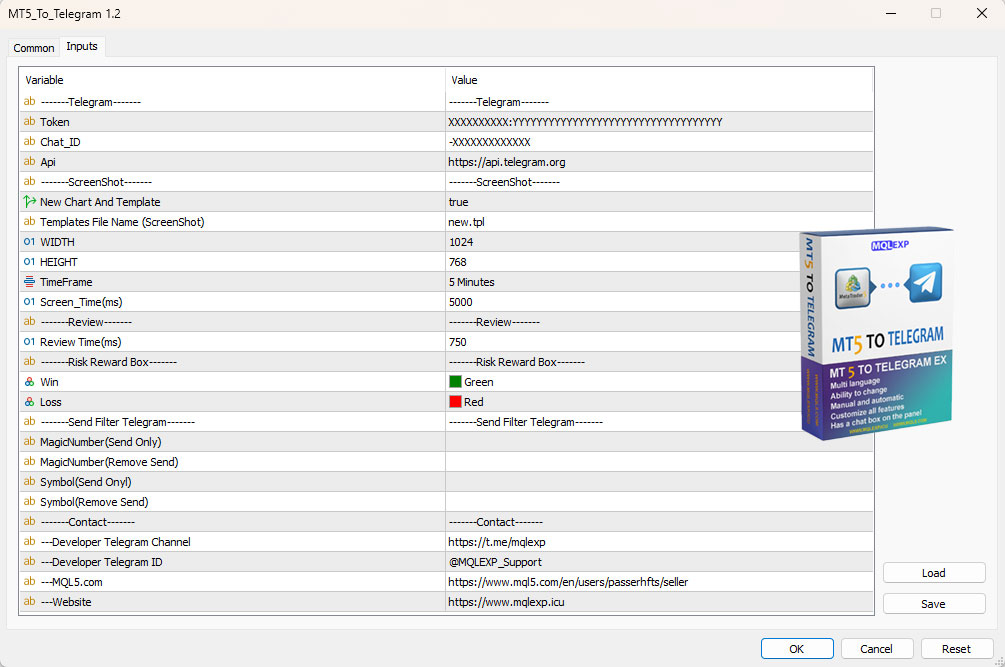Click the icon beside -------Send Filter Telegram-------
1005x667 pixels.
29,422
